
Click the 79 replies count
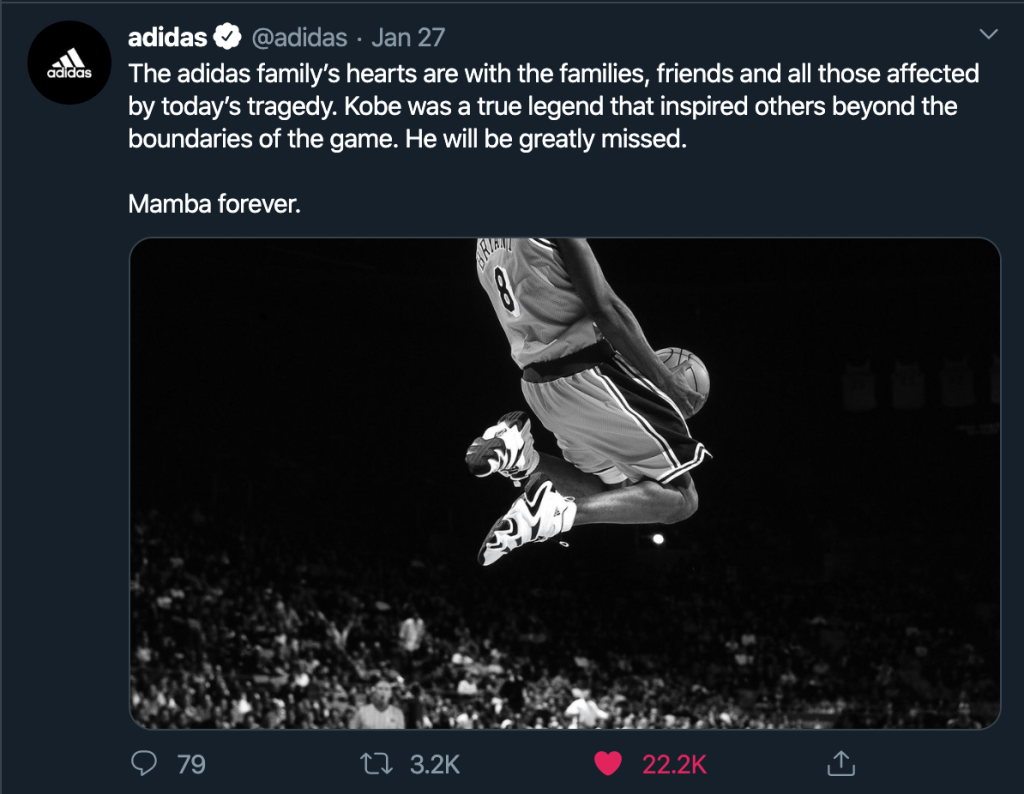click(x=191, y=765)
